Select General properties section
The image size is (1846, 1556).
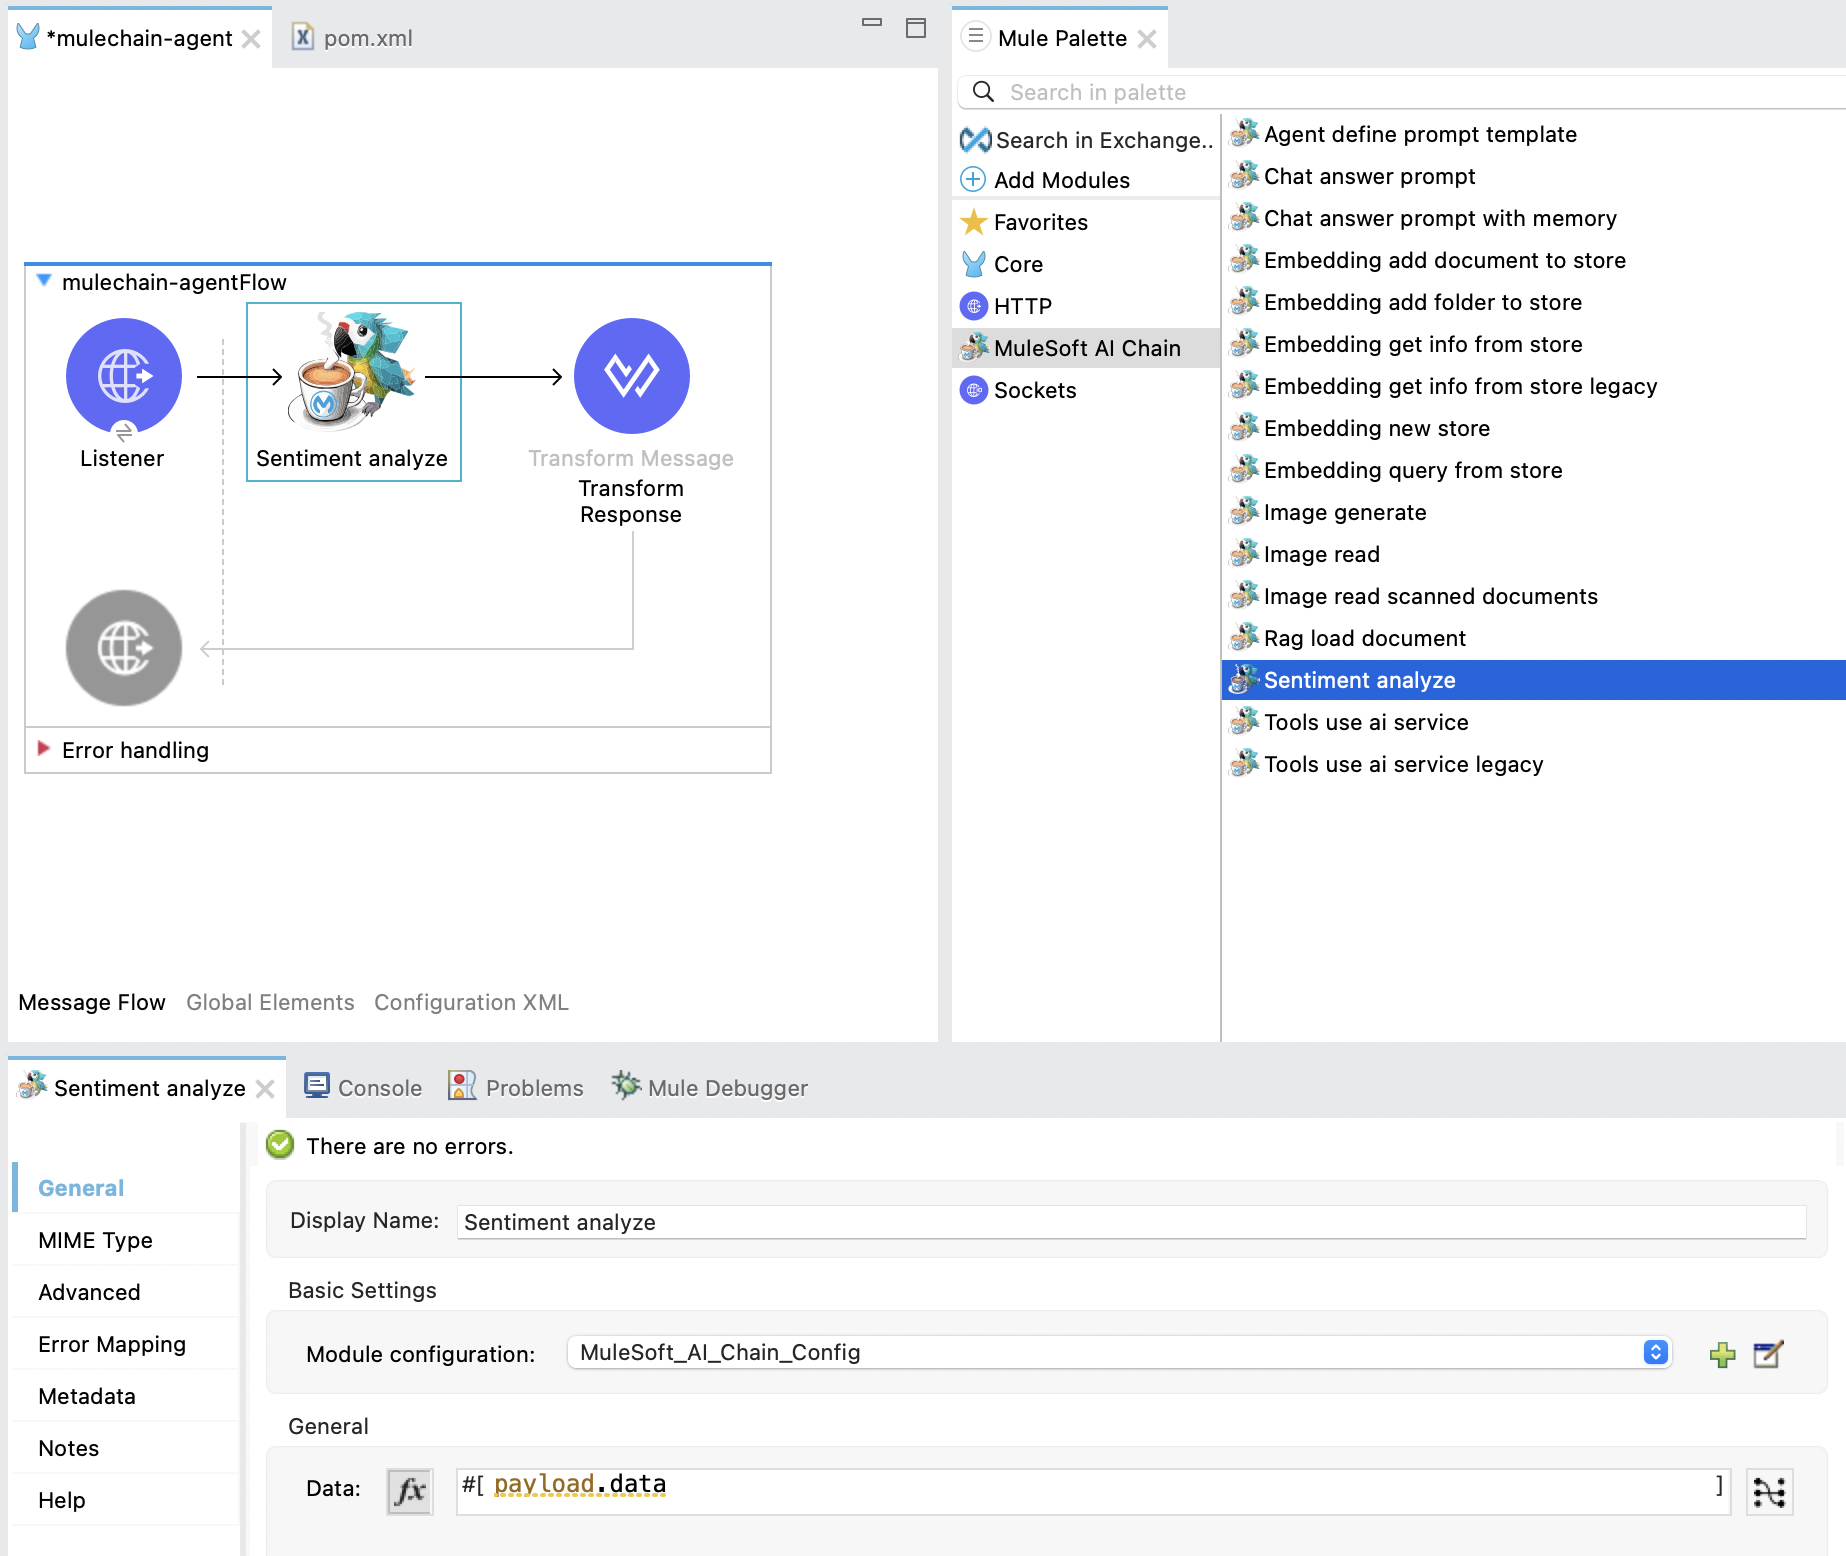point(127,1188)
